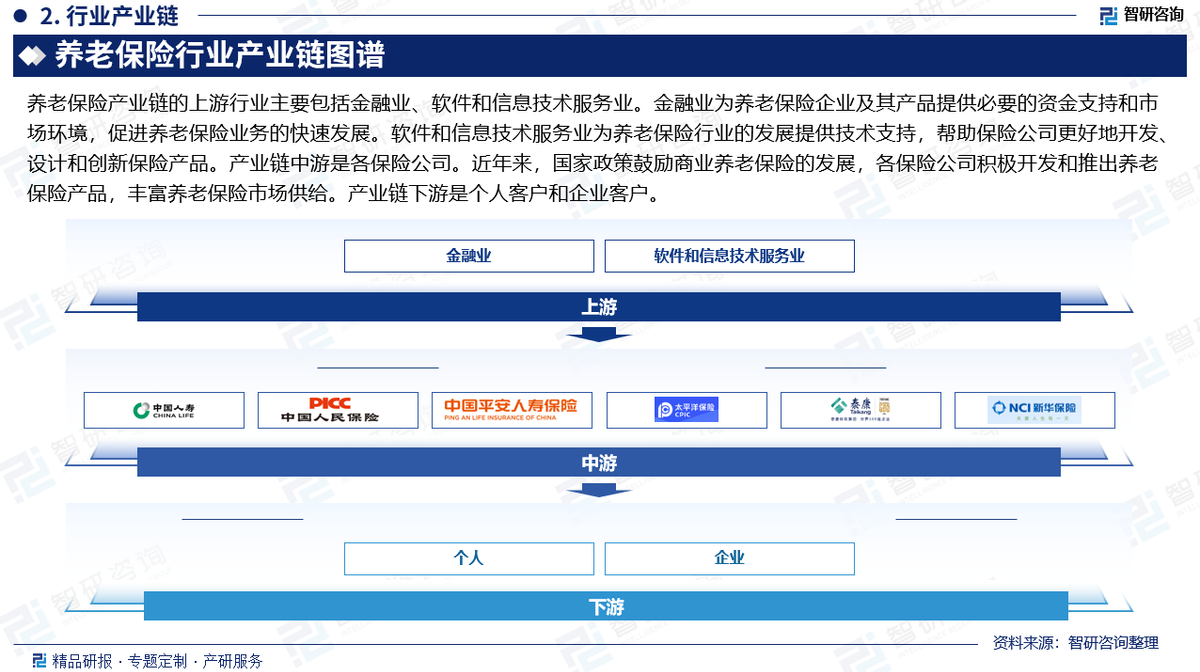Click the NCI 新华保险 logo
Screen dimensions: 1200x672
[x=1035, y=409]
